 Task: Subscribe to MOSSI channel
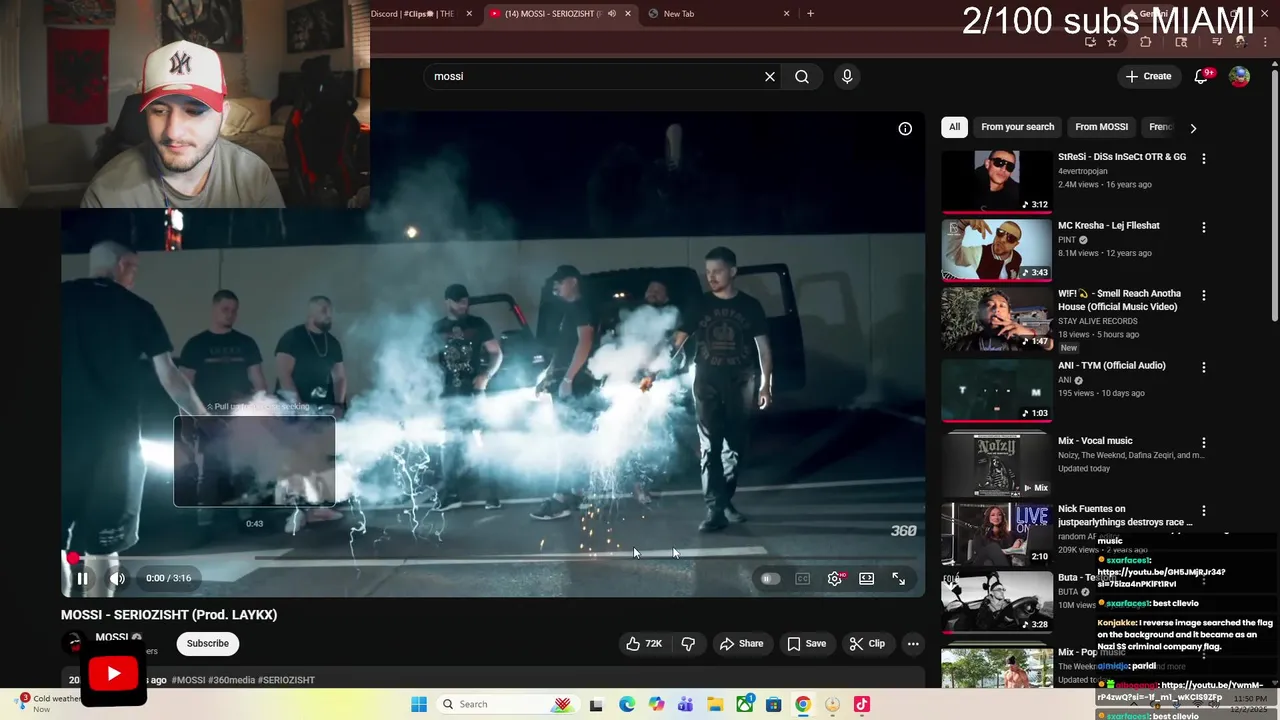coord(208,643)
